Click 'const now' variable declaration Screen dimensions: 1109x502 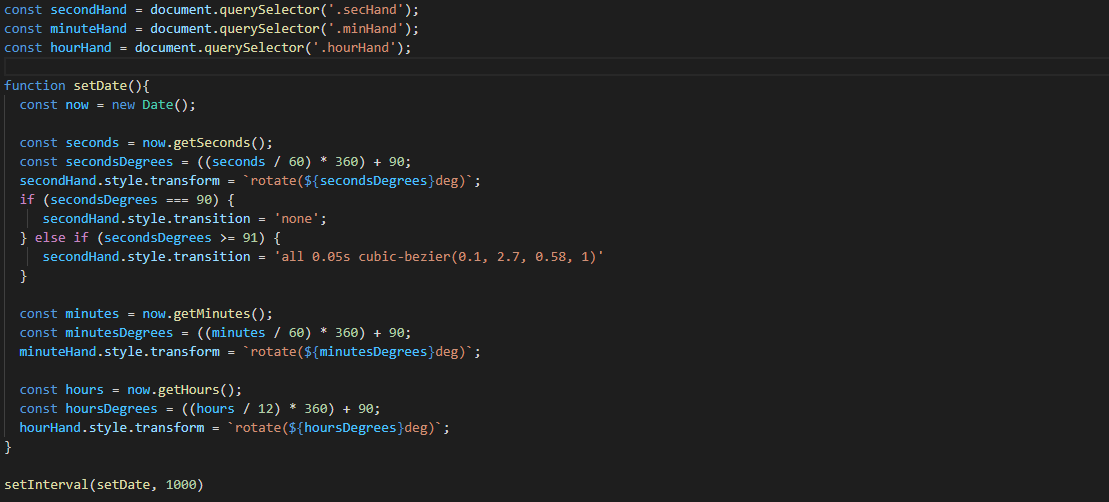point(54,105)
